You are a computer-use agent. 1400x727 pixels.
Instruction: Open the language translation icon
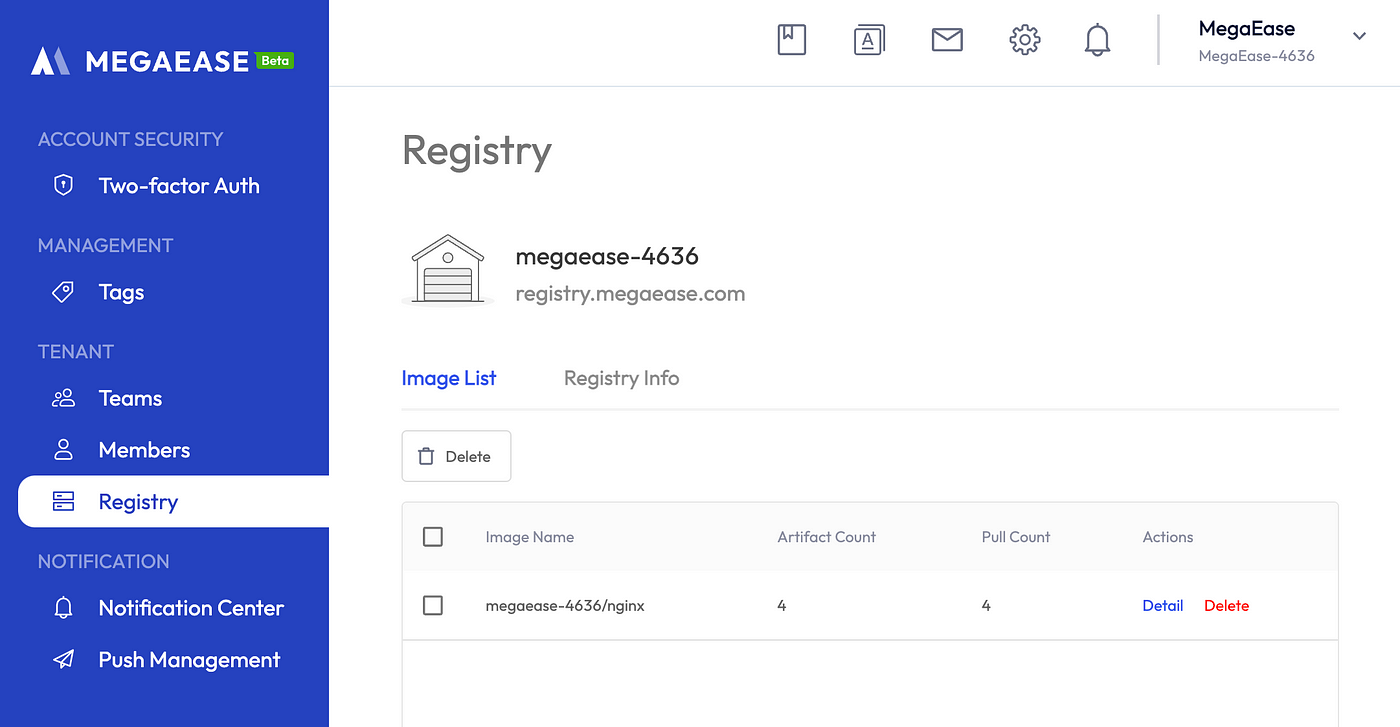pyautogui.click(x=869, y=40)
